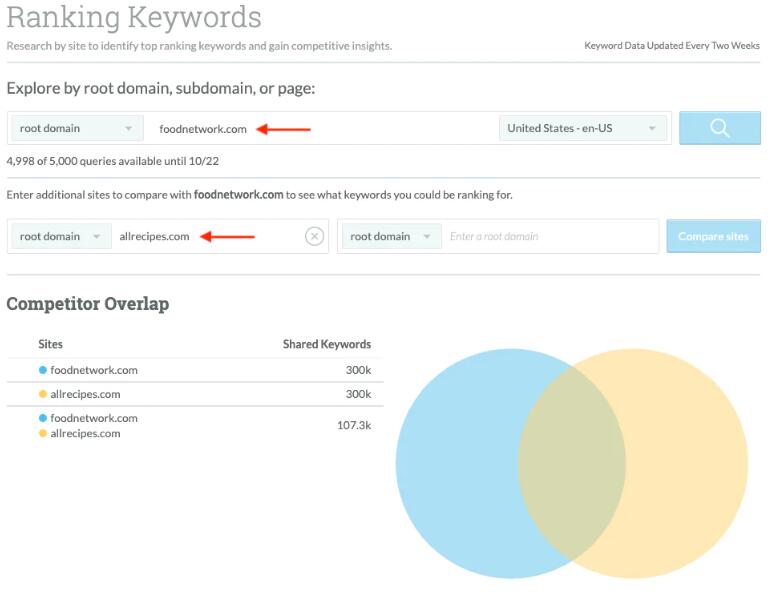Click foodnetwork.com in the combined overlap row

tap(94, 418)
